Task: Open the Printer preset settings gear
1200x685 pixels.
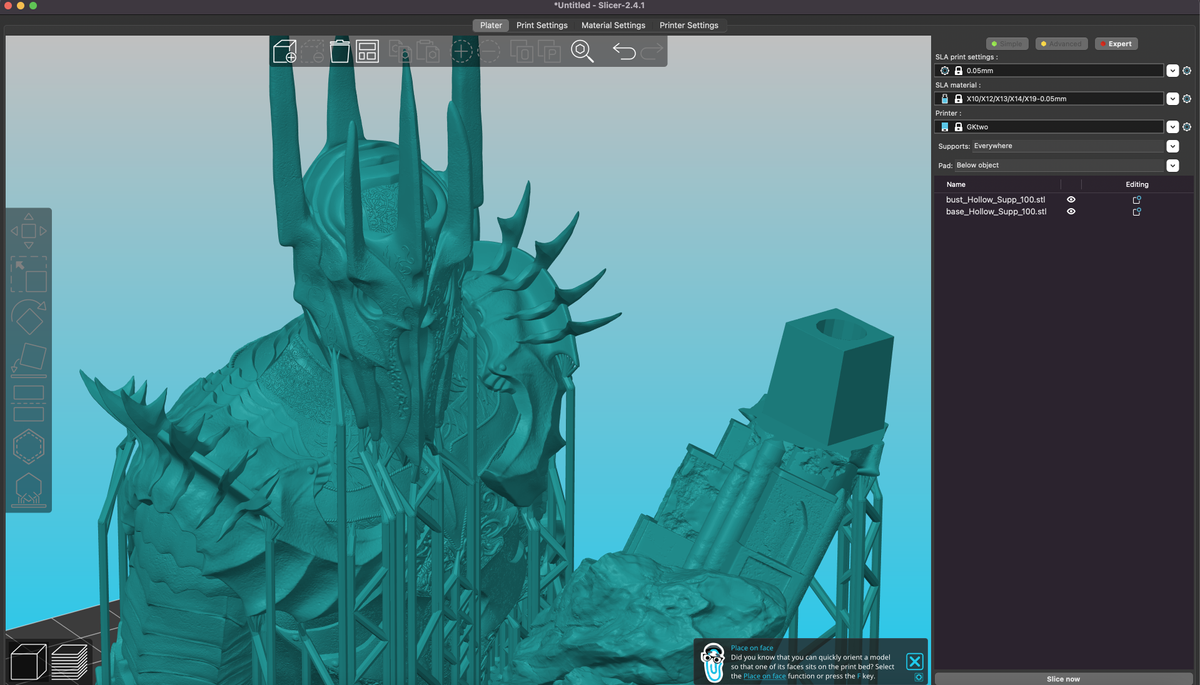Action: click(1187, 127)
